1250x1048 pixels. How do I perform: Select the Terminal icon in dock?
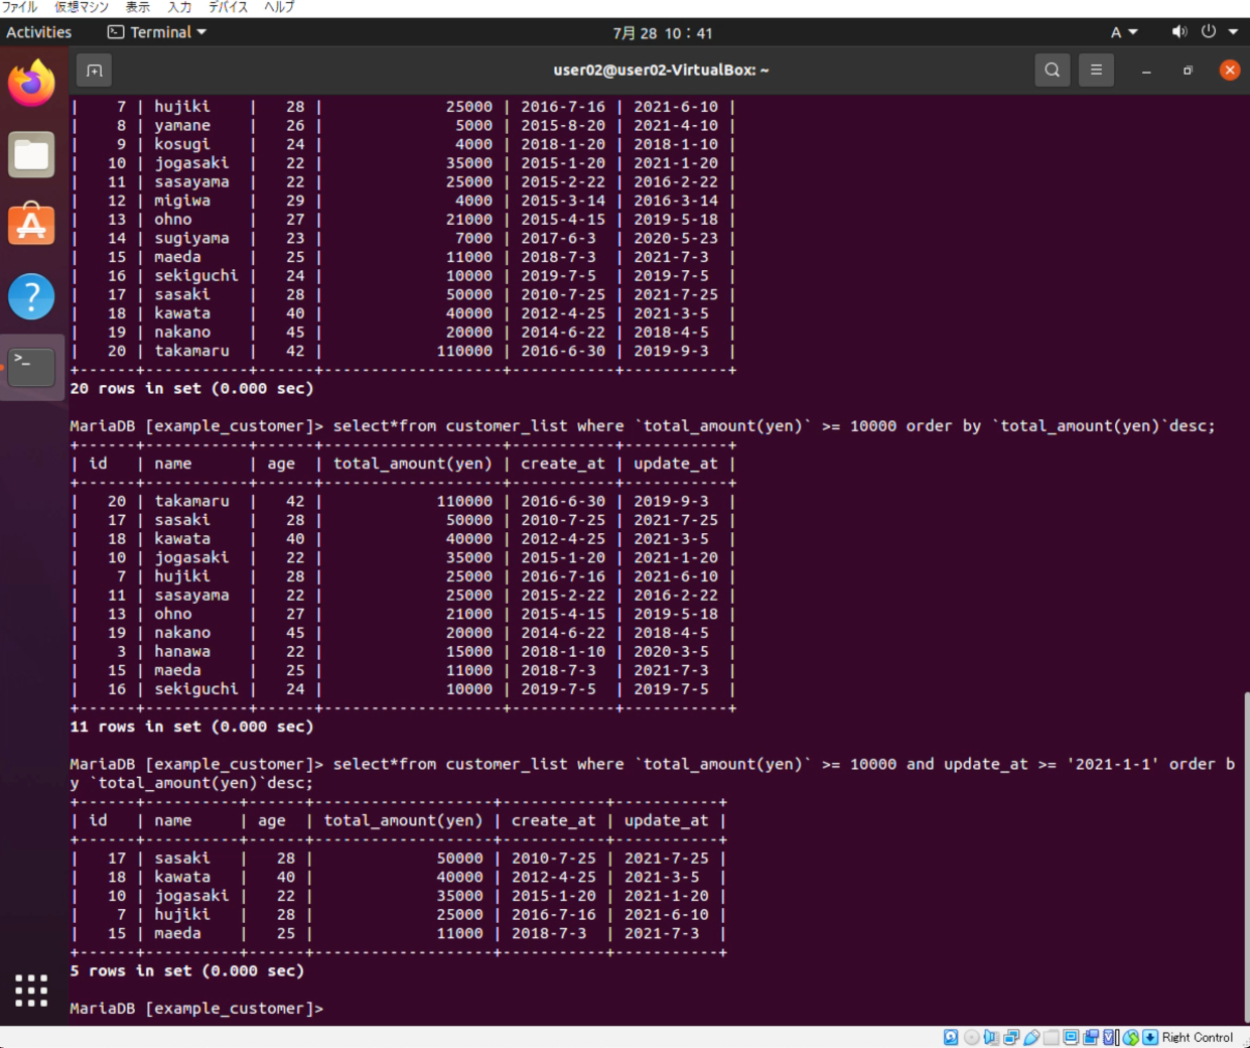pyautogui.click(x=31, y=367)
